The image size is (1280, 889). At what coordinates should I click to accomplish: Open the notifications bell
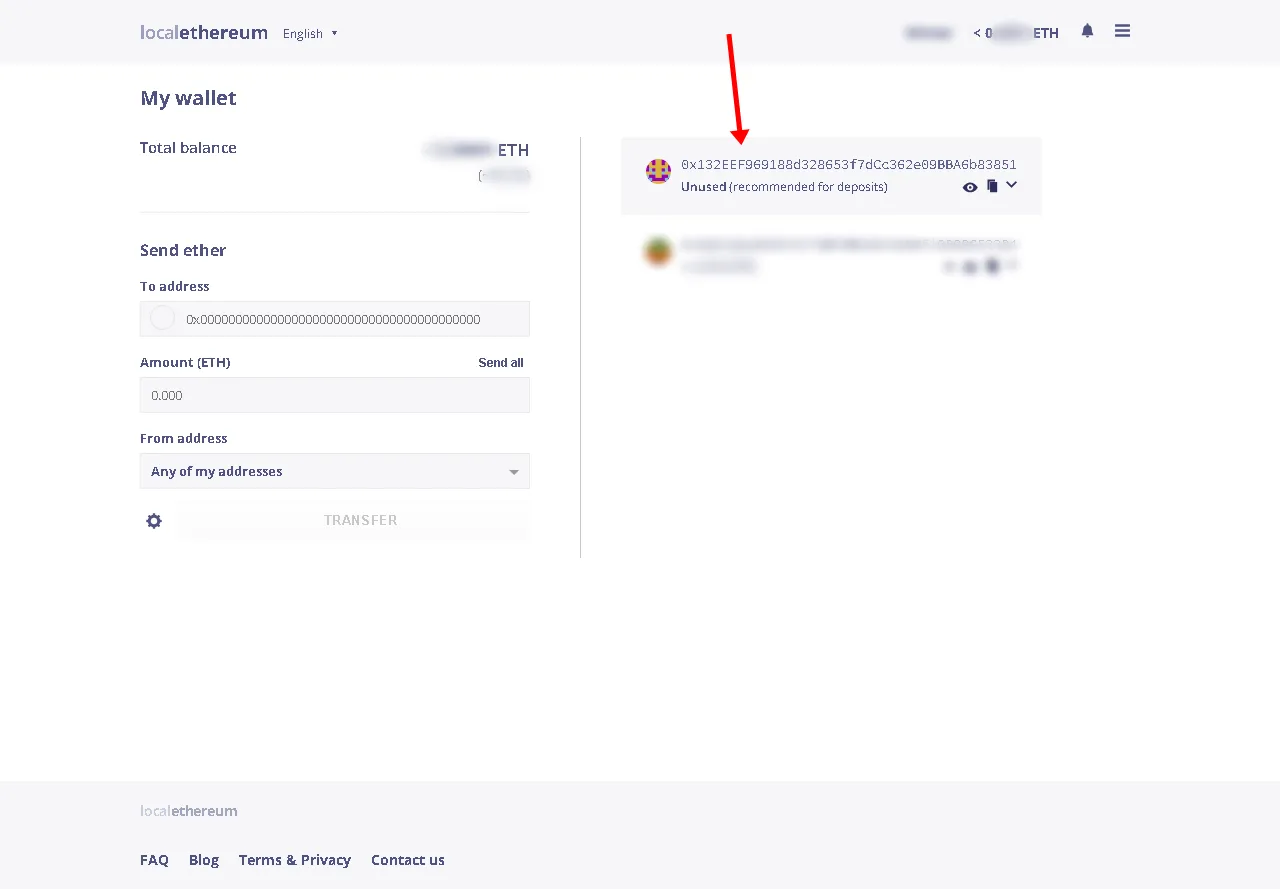[1087, 31]
